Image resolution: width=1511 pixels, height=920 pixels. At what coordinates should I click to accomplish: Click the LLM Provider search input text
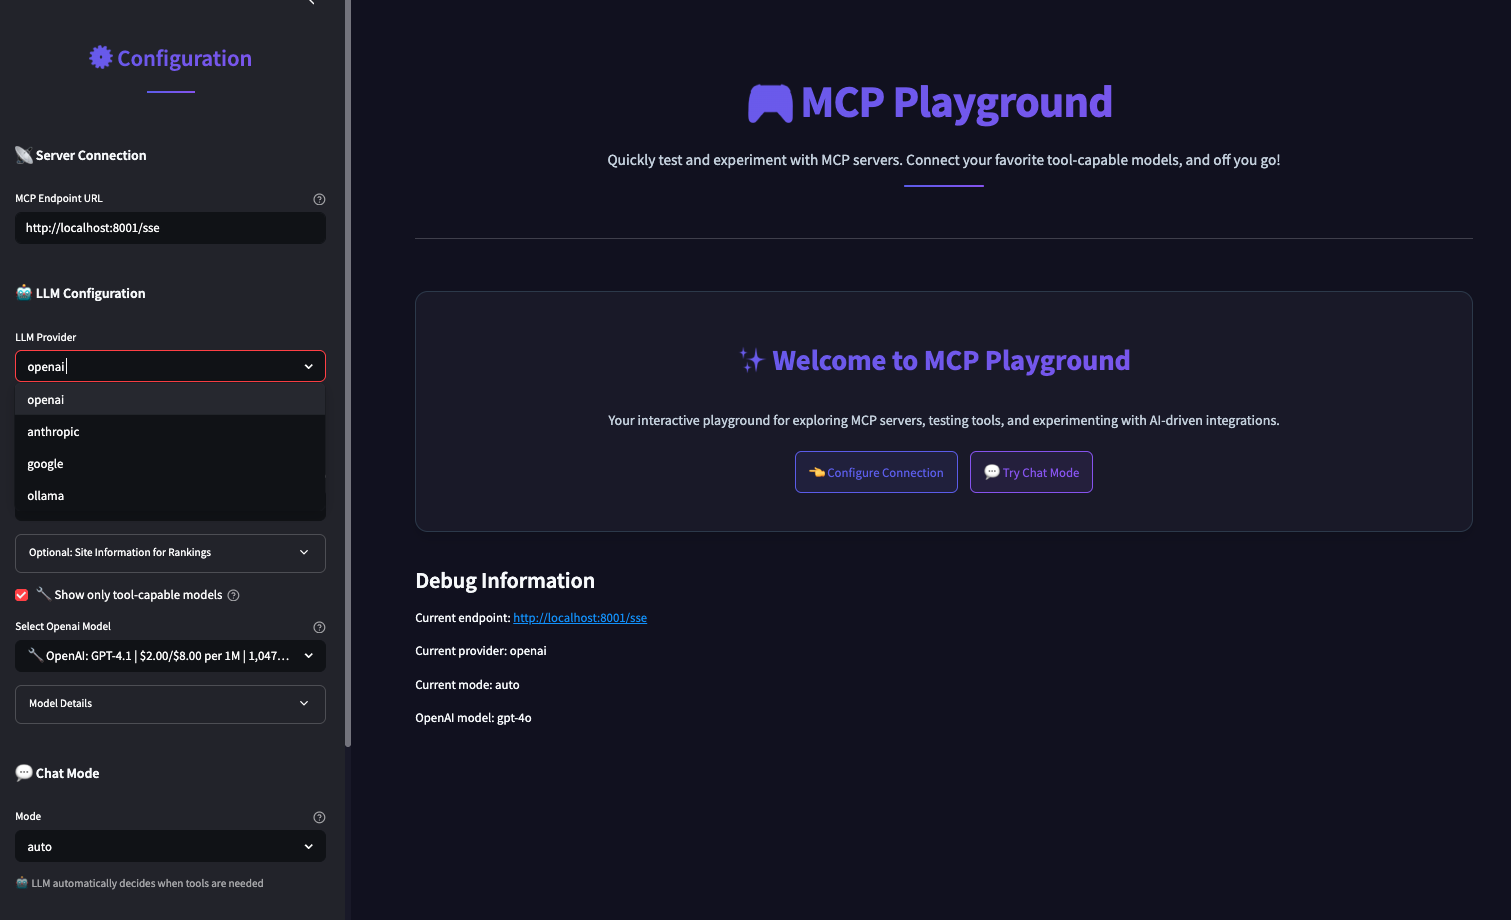[x=46, y=367]
